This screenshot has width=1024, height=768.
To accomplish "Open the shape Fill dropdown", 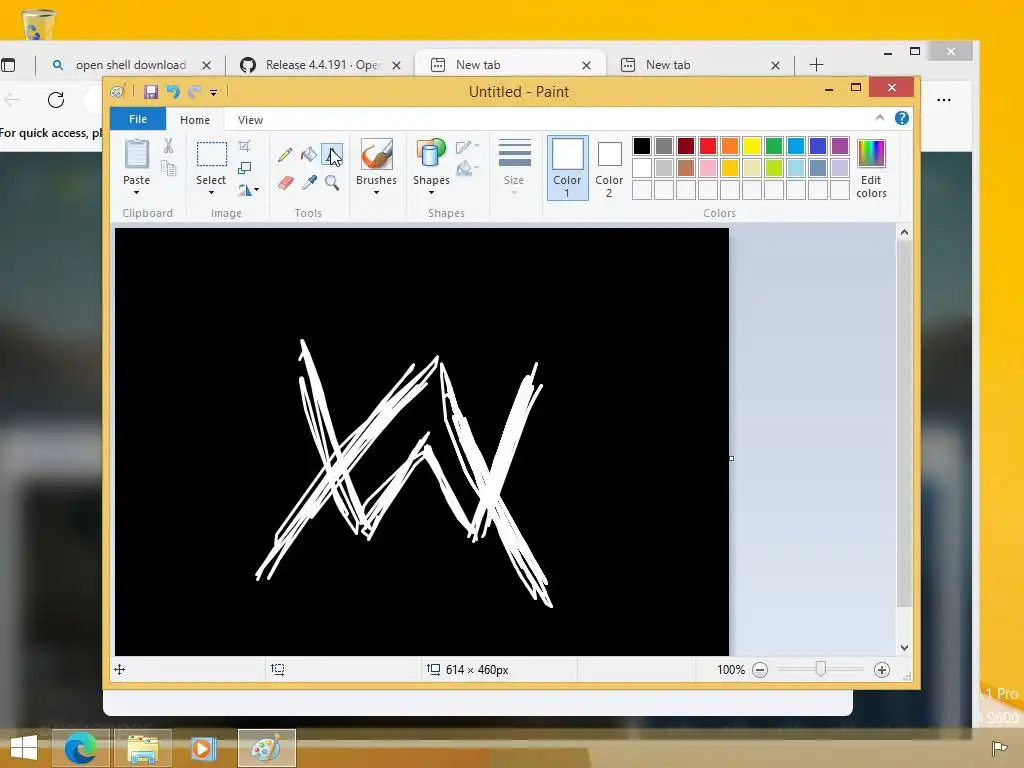I will pos(467,169).
